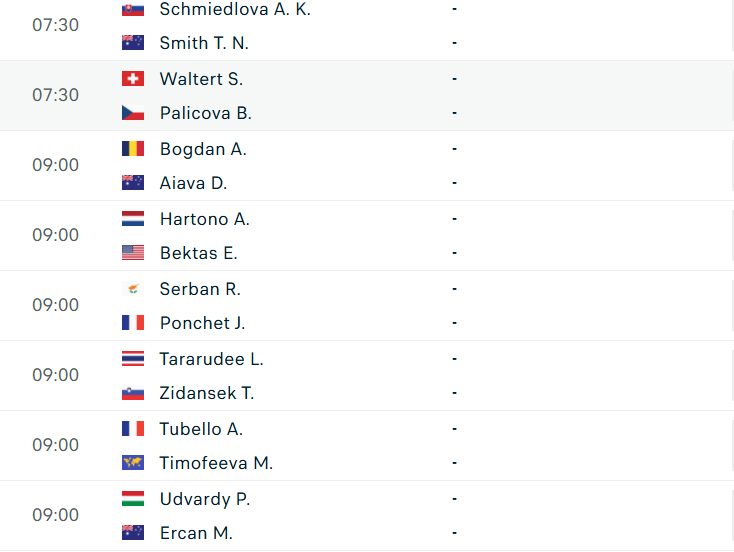Click the 07:30 time of Waltert match
The height and width of the screenshot is (552, 734).
click(x=55, y=95)
